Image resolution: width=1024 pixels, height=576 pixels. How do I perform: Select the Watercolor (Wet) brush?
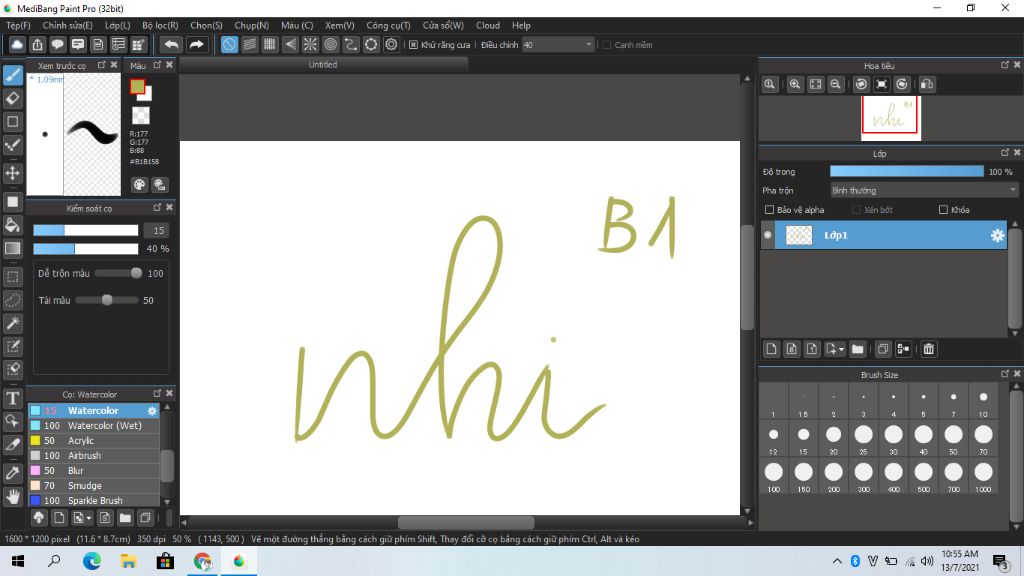[x=94, y=426]
